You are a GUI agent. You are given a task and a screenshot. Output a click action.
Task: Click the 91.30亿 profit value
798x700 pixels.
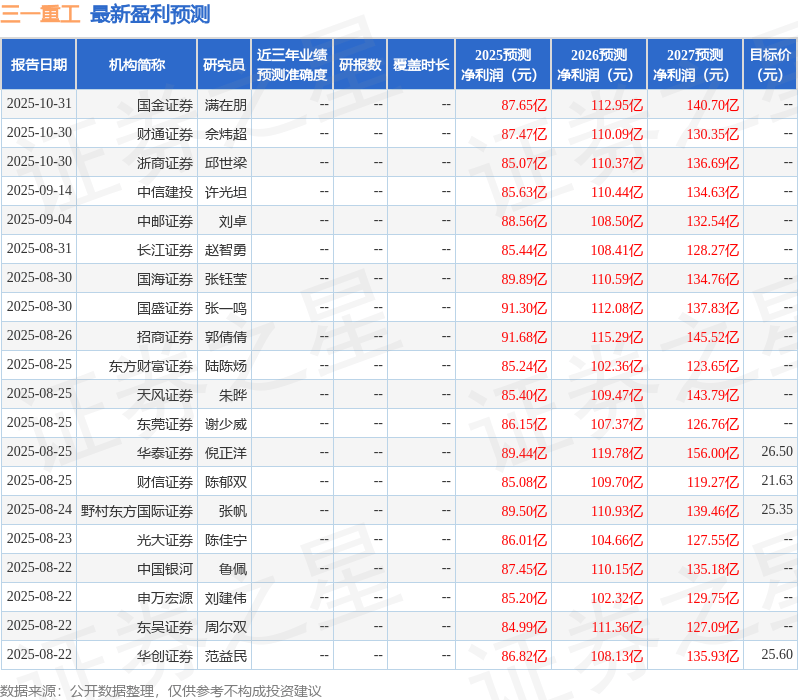[524, 309]
